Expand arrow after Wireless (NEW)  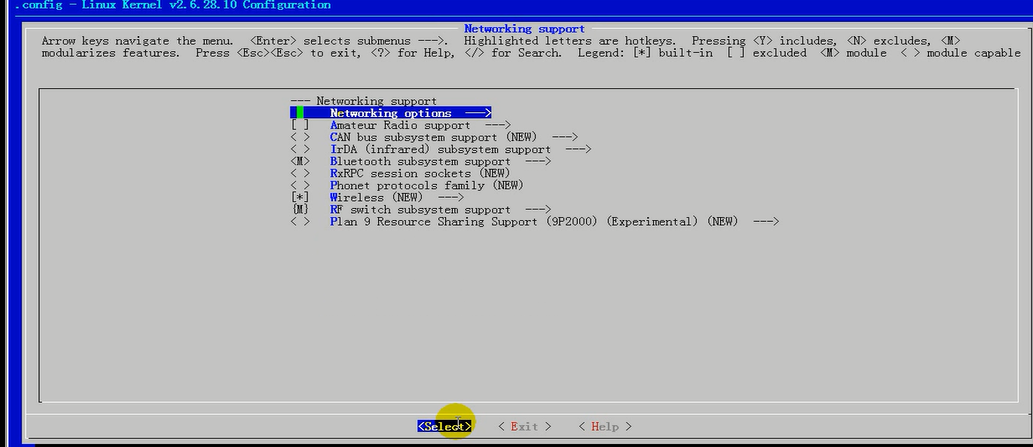451,197
